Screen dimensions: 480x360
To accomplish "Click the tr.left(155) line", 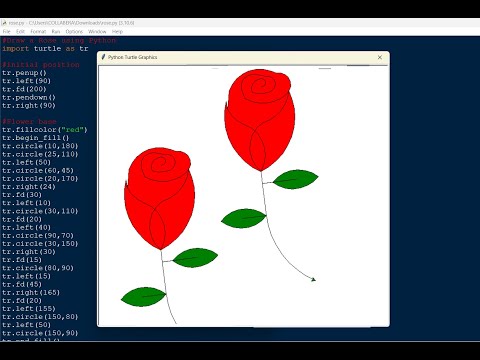I will pyautogui.click(x=29, y=309).
